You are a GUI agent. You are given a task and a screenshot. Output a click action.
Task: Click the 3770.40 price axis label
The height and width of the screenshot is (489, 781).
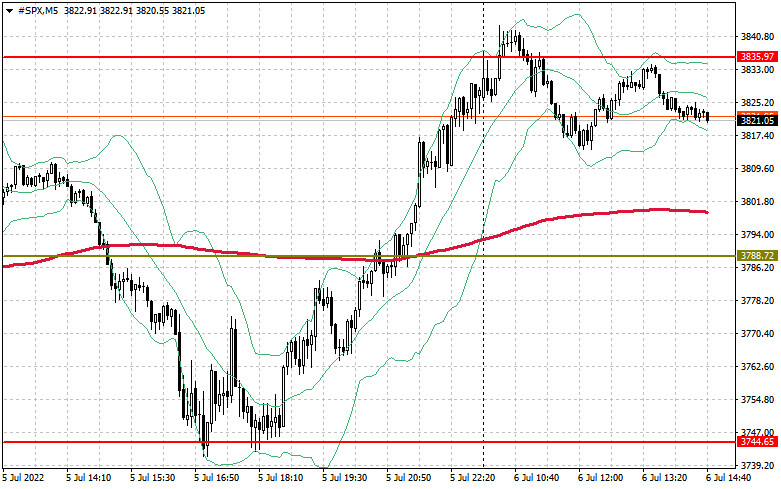point(757,334)
